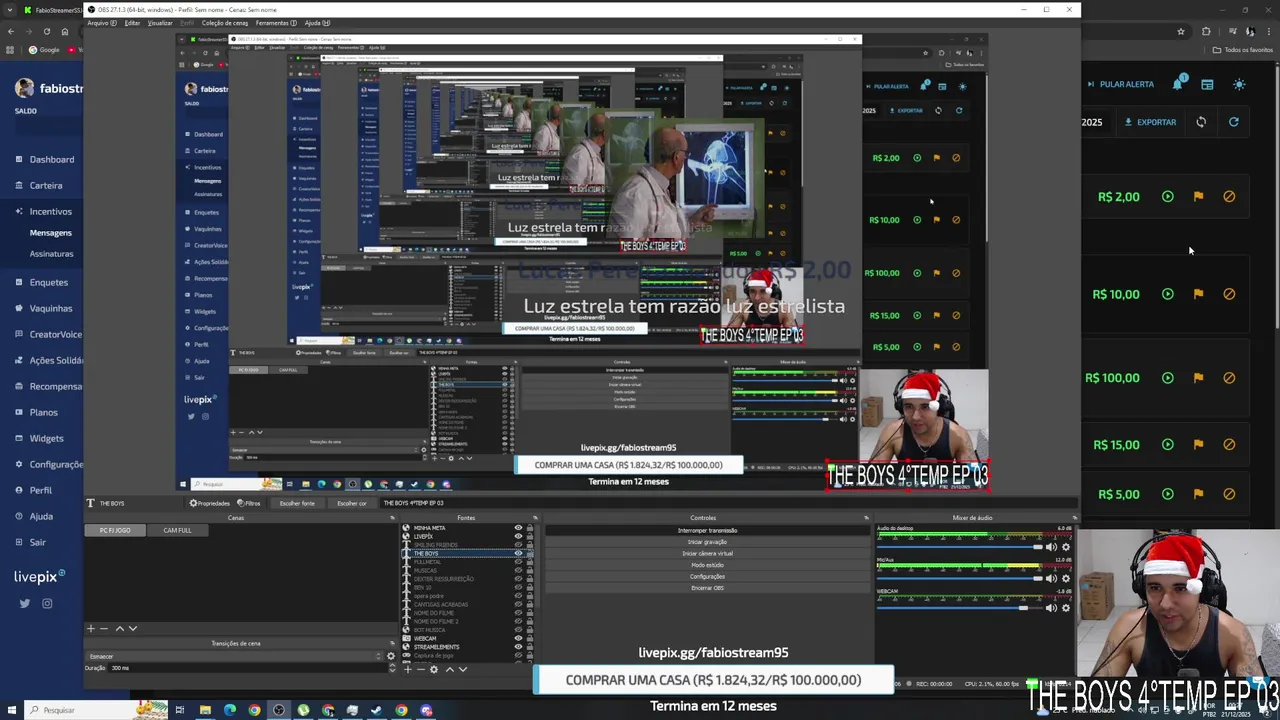Click PULAR ALERTA in LivePix
1280x720 pixels.
(1121, 84)
